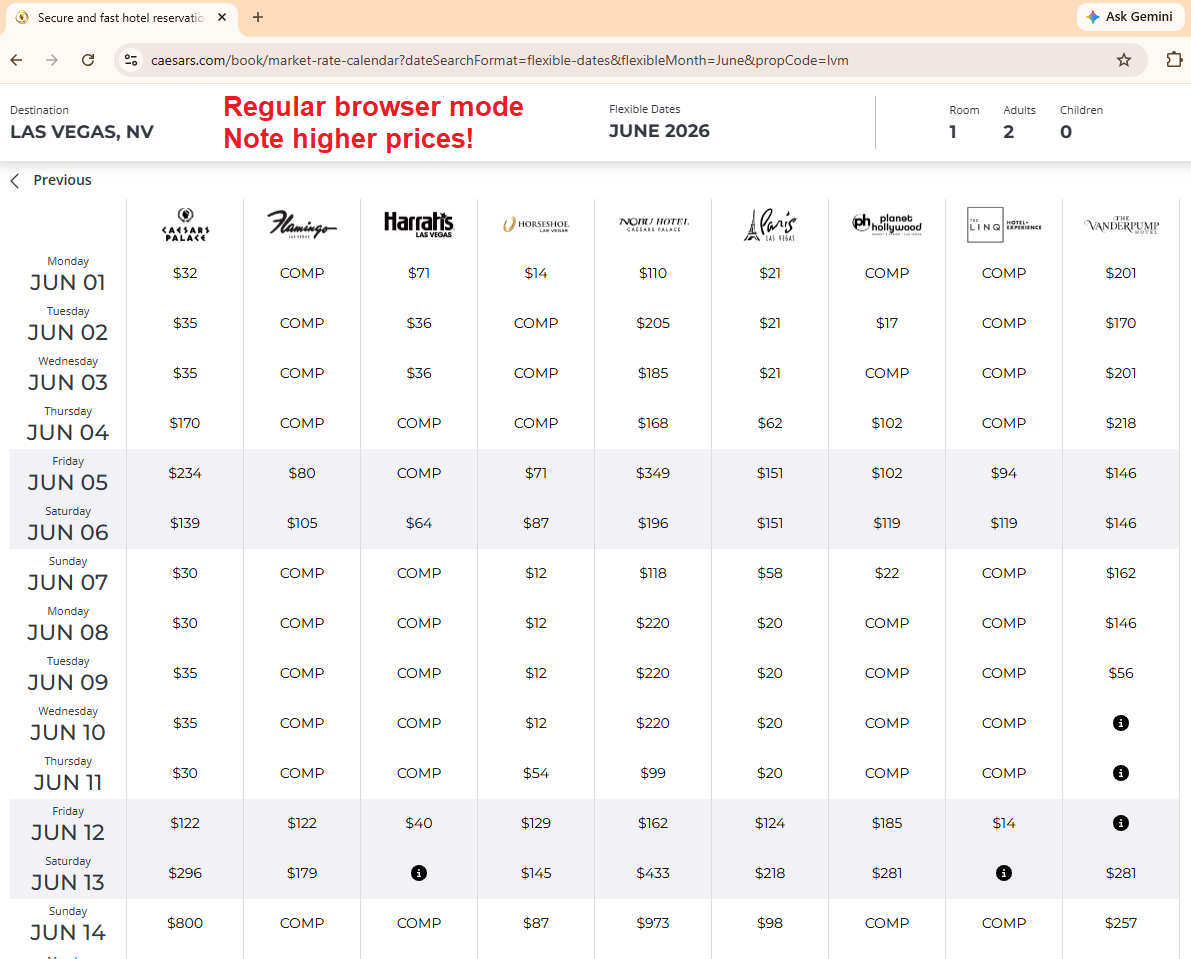Select Horseshoe $12 rate on Jun 08

(535, 624)
